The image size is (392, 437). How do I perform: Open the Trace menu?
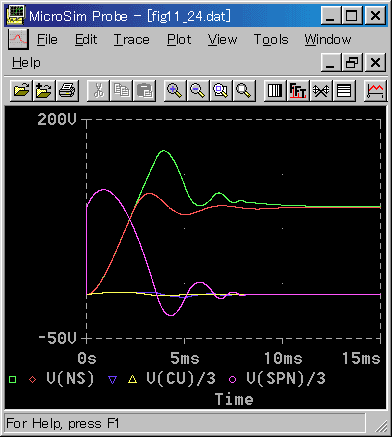pos(131,40)
